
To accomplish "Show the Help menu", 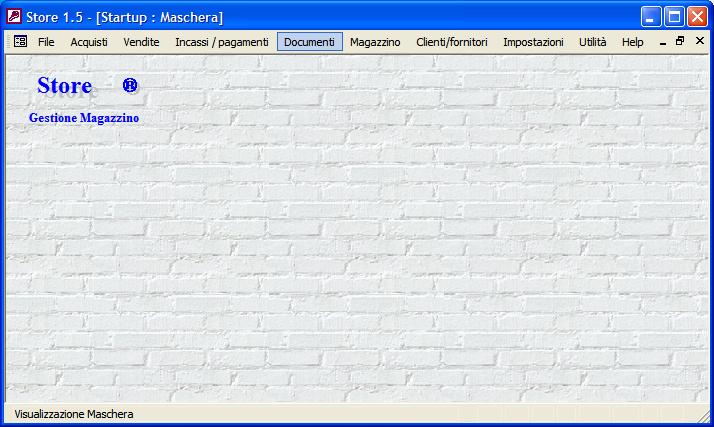I will (x=632, y=42).
